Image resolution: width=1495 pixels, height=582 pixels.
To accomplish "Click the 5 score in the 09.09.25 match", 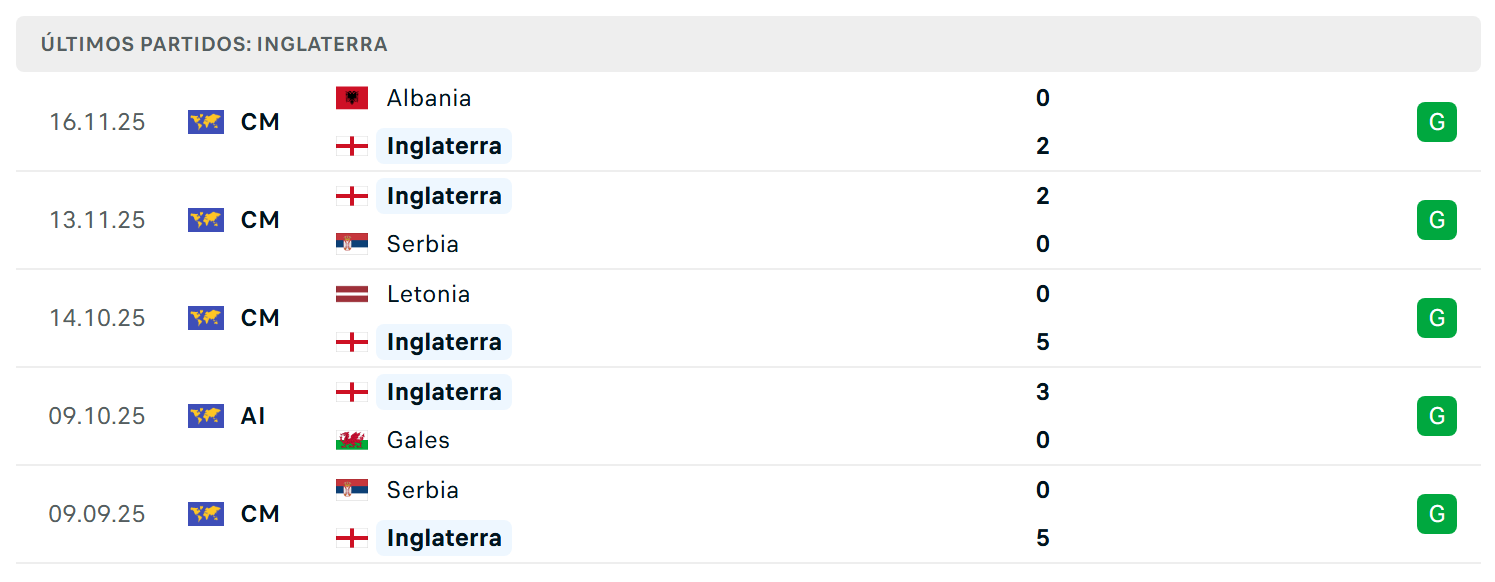I will point(1043,538).
